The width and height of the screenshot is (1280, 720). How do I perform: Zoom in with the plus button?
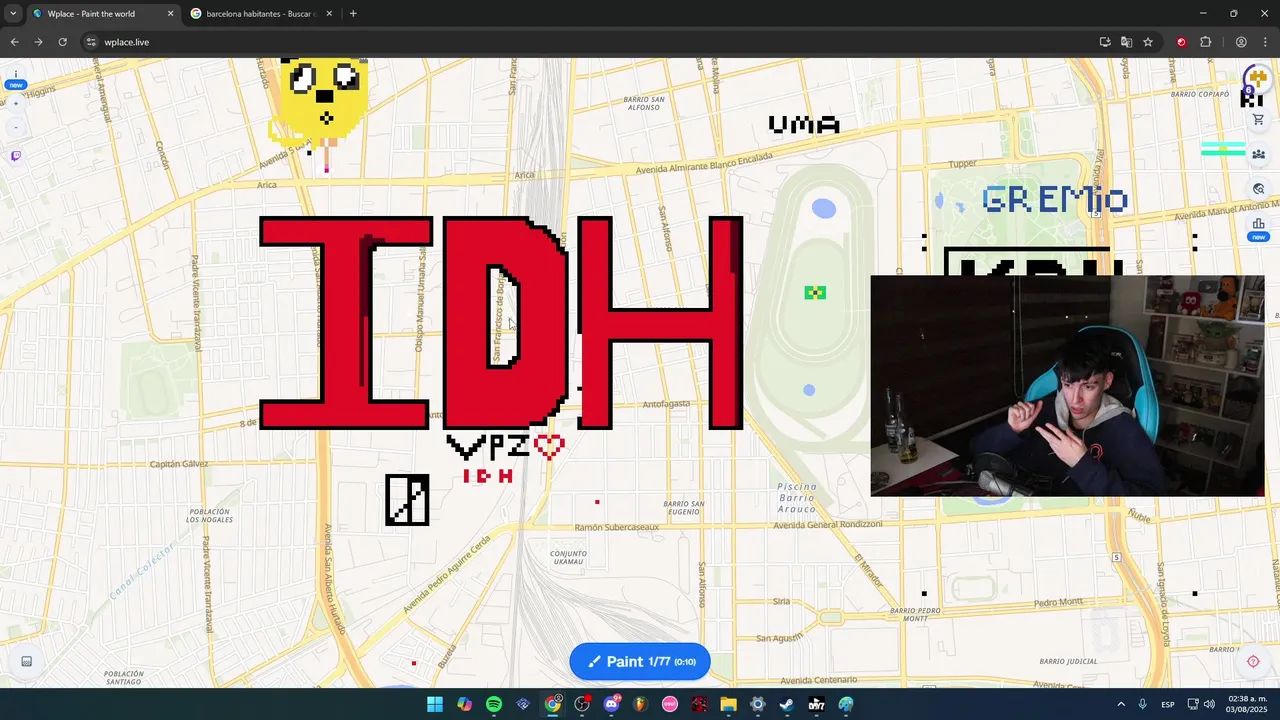[x=16, y=103]
